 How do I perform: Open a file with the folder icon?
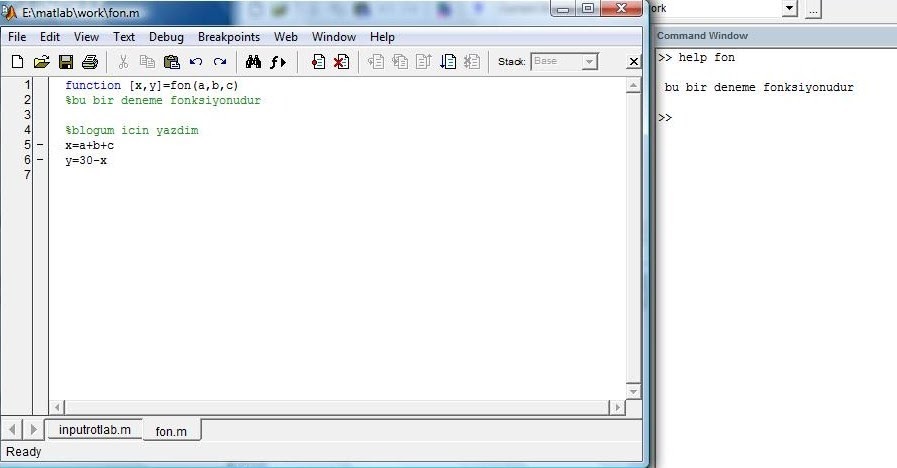pos(41,62)
